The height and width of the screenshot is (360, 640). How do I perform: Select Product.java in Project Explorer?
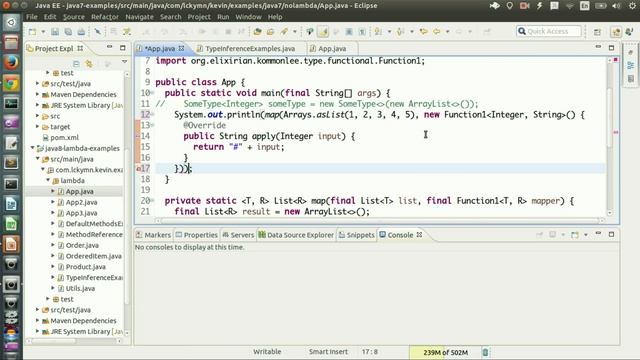tap(86, 267)
